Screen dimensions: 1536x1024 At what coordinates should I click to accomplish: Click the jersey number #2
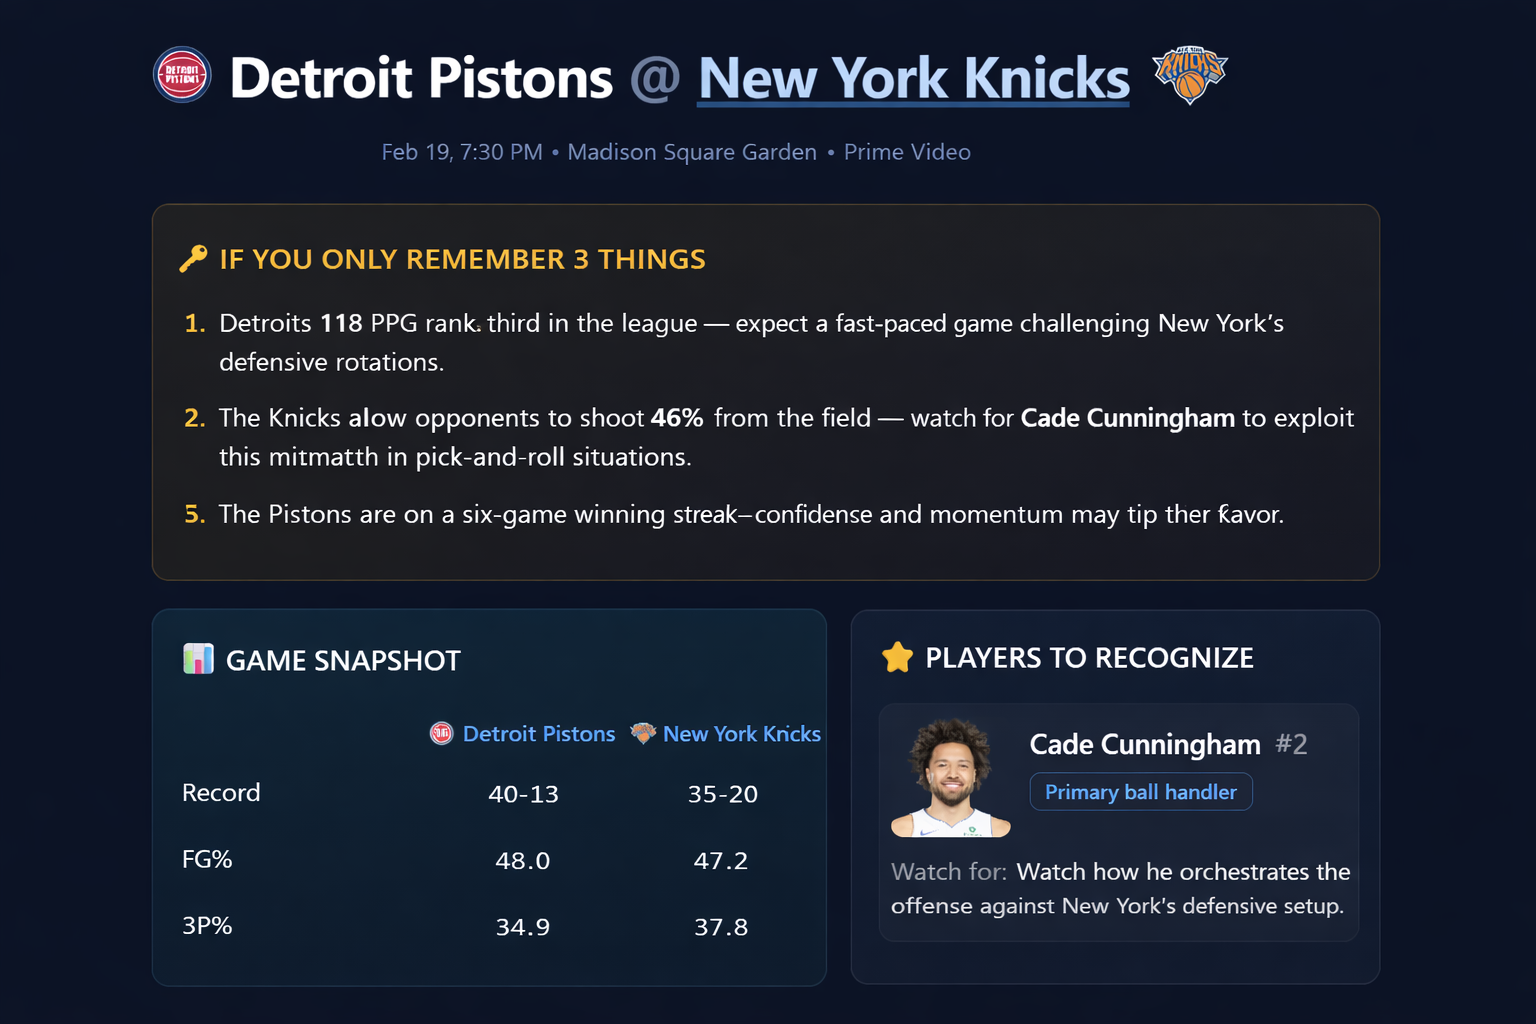[1291, 744]
